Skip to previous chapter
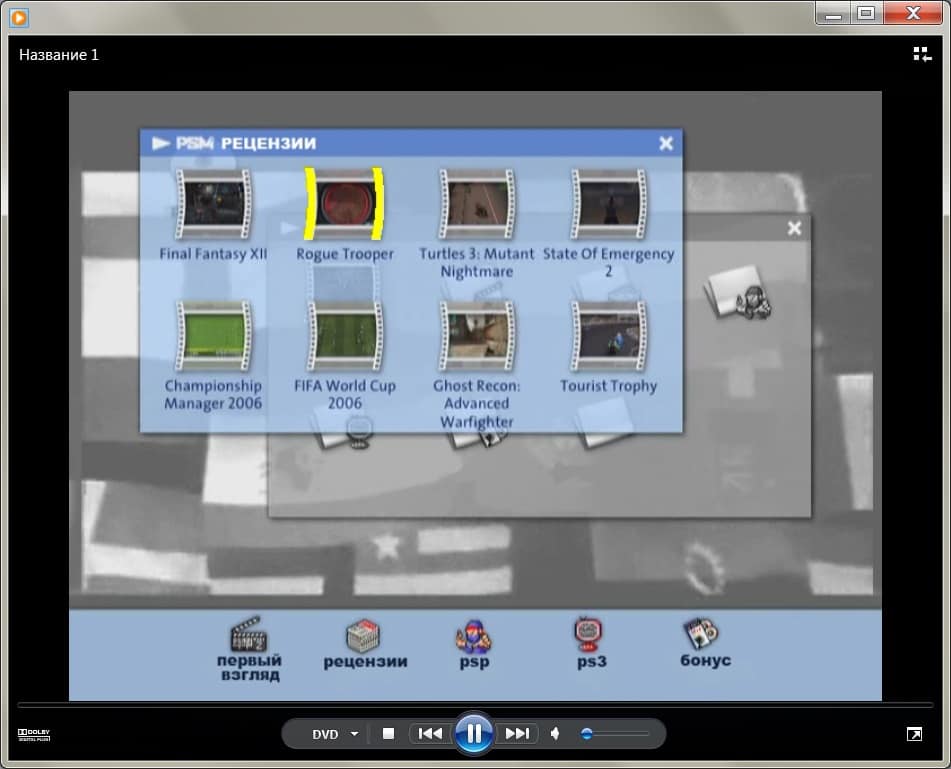951x769 pixels. [x=431, y=734]
